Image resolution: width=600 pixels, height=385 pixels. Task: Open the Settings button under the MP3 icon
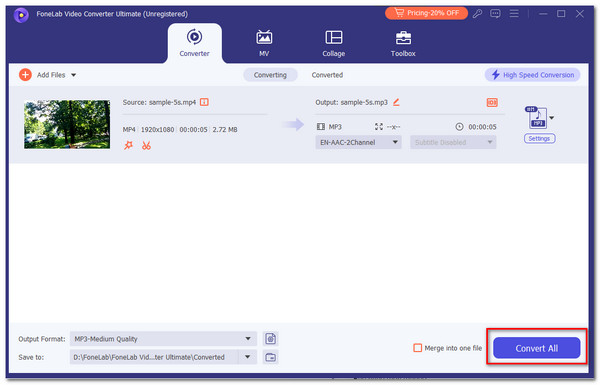[539, 139]
